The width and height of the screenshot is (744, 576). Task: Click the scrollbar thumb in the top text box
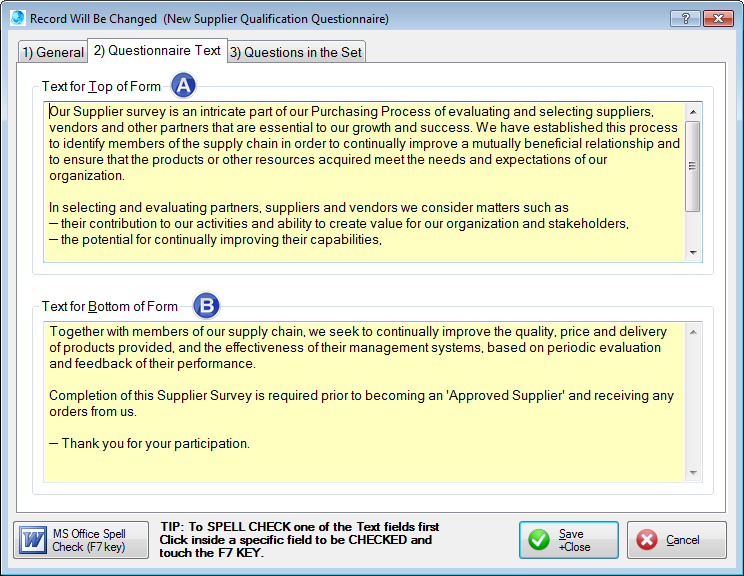pyautogui.click(x=693, y=166)
